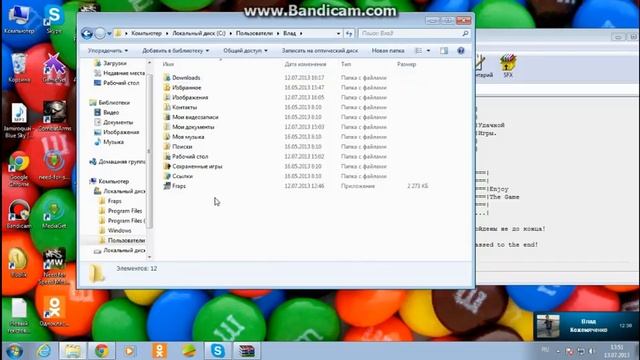Sort by the Размер column header

(x=407, y=64)
